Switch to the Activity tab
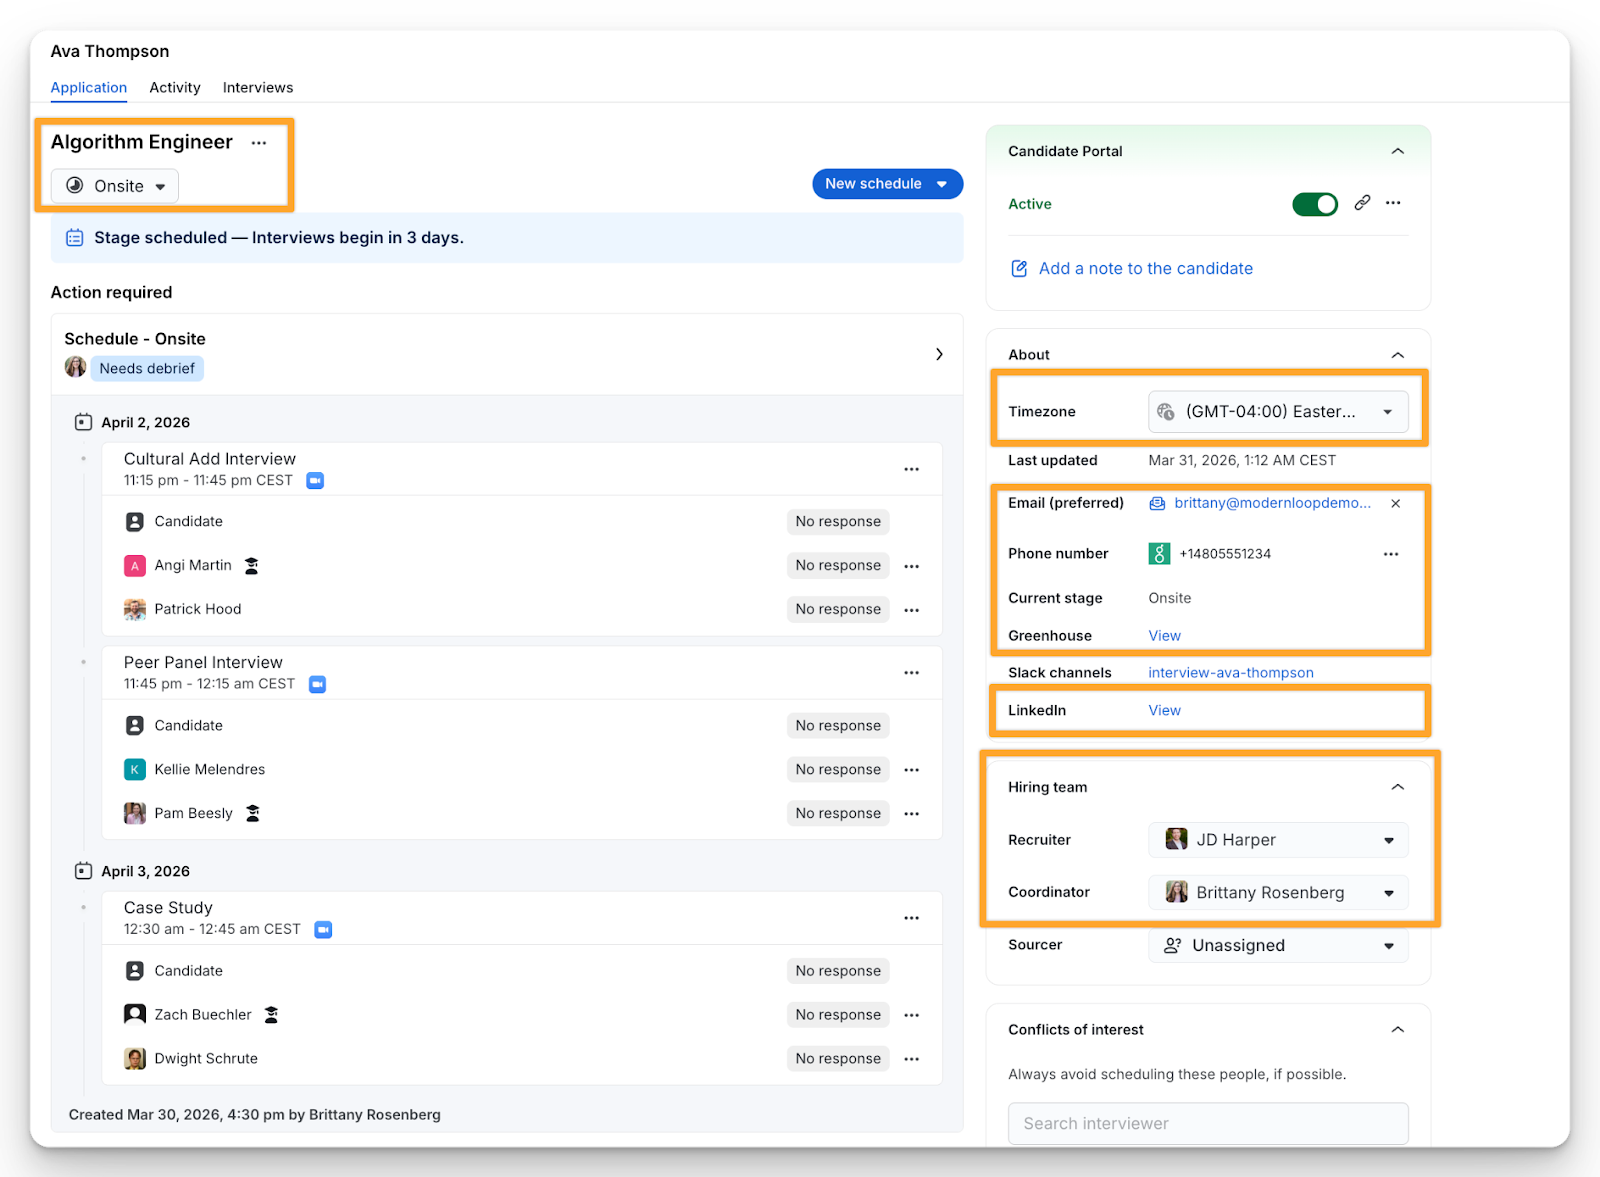Screen dimensions: 1600x1177 click(x=175, y=88)
